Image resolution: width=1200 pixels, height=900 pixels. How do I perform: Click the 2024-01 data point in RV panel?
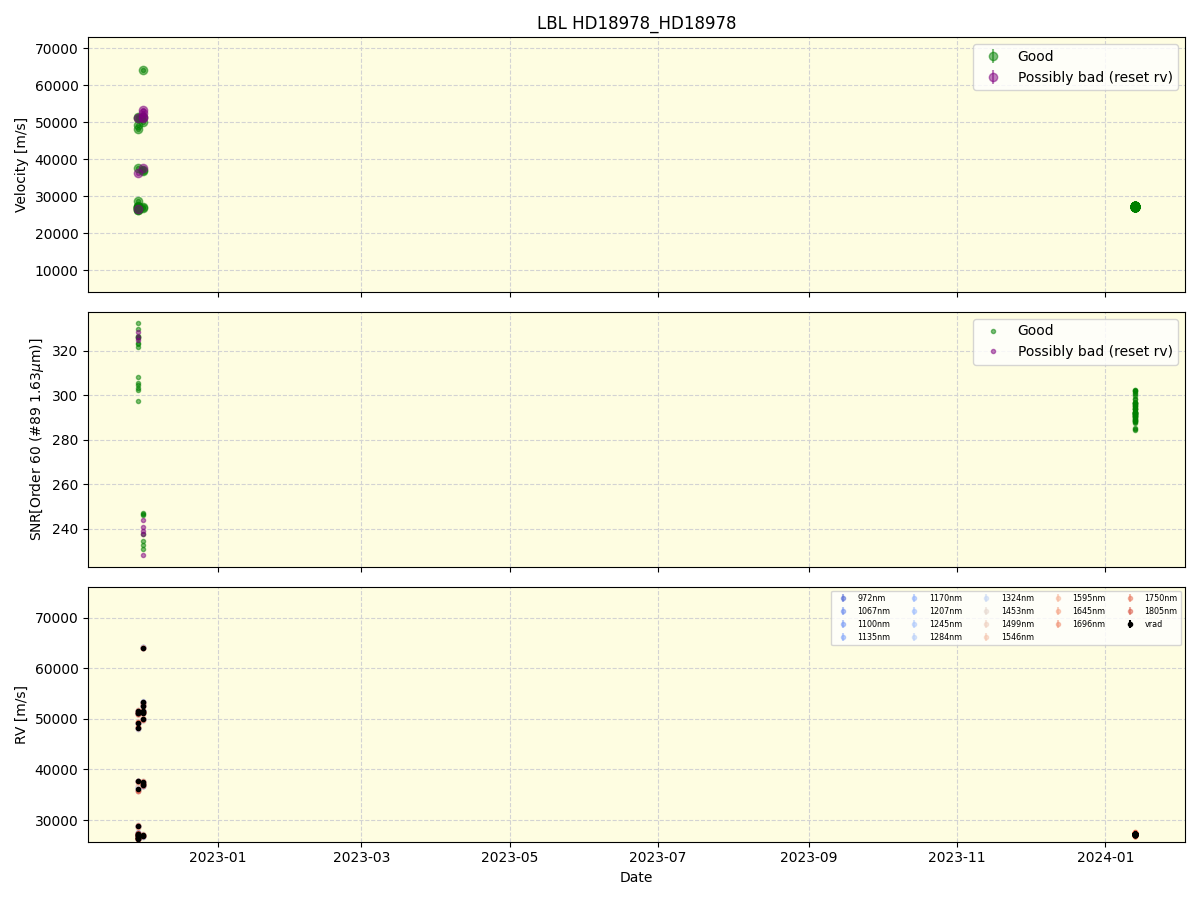1135,834
